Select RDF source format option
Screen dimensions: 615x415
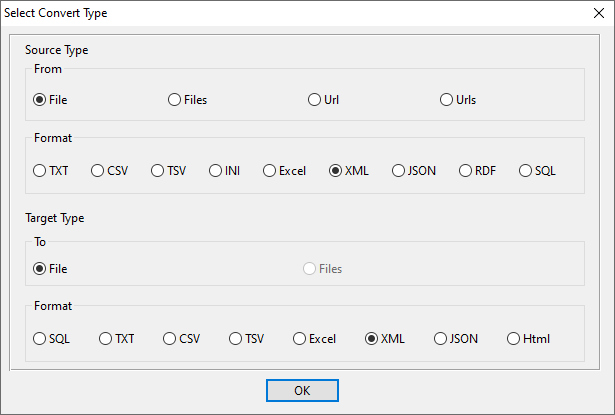pyautogui.click(x=466, y=171)
